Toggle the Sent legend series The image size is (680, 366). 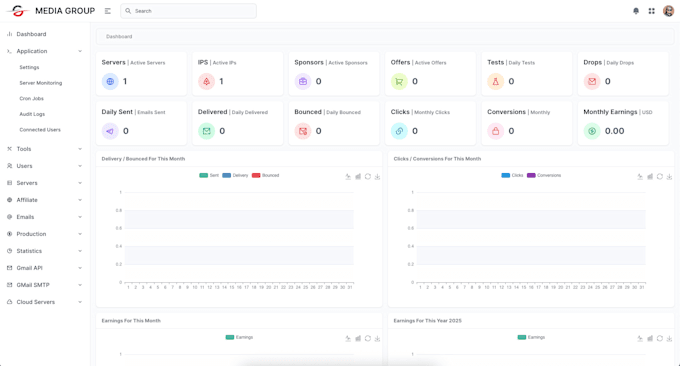209,175
